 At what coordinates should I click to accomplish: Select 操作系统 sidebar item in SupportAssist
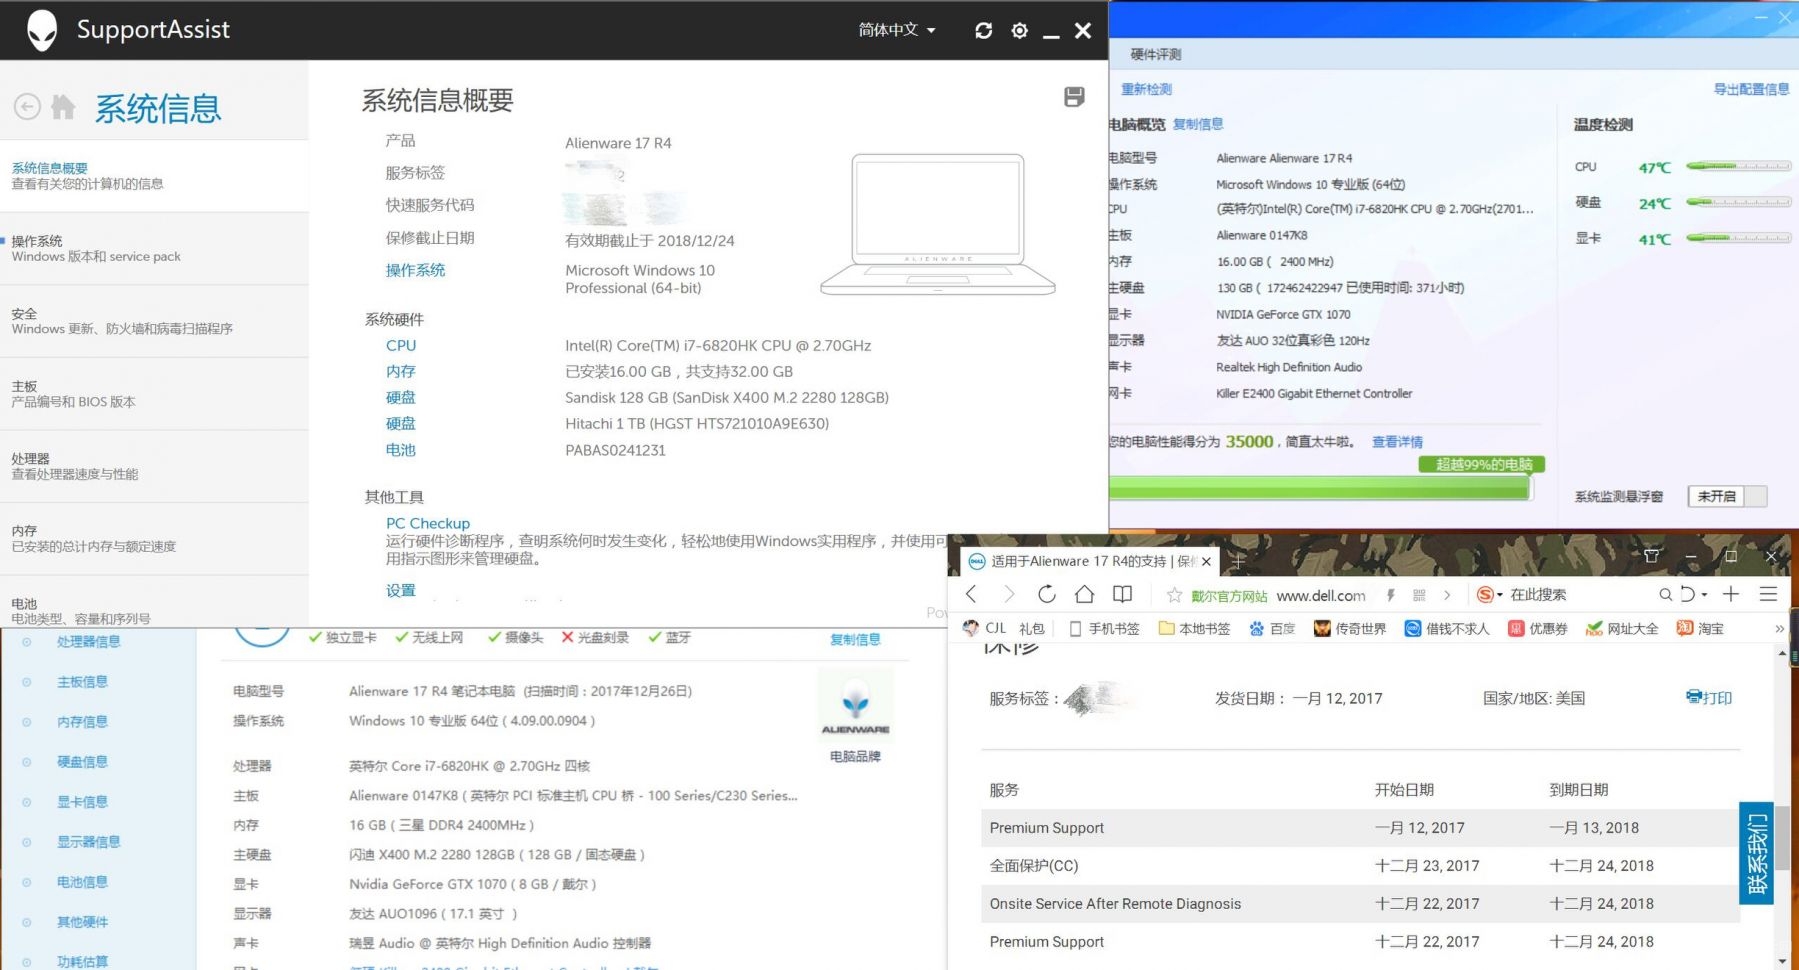click(x=154, y=248)
